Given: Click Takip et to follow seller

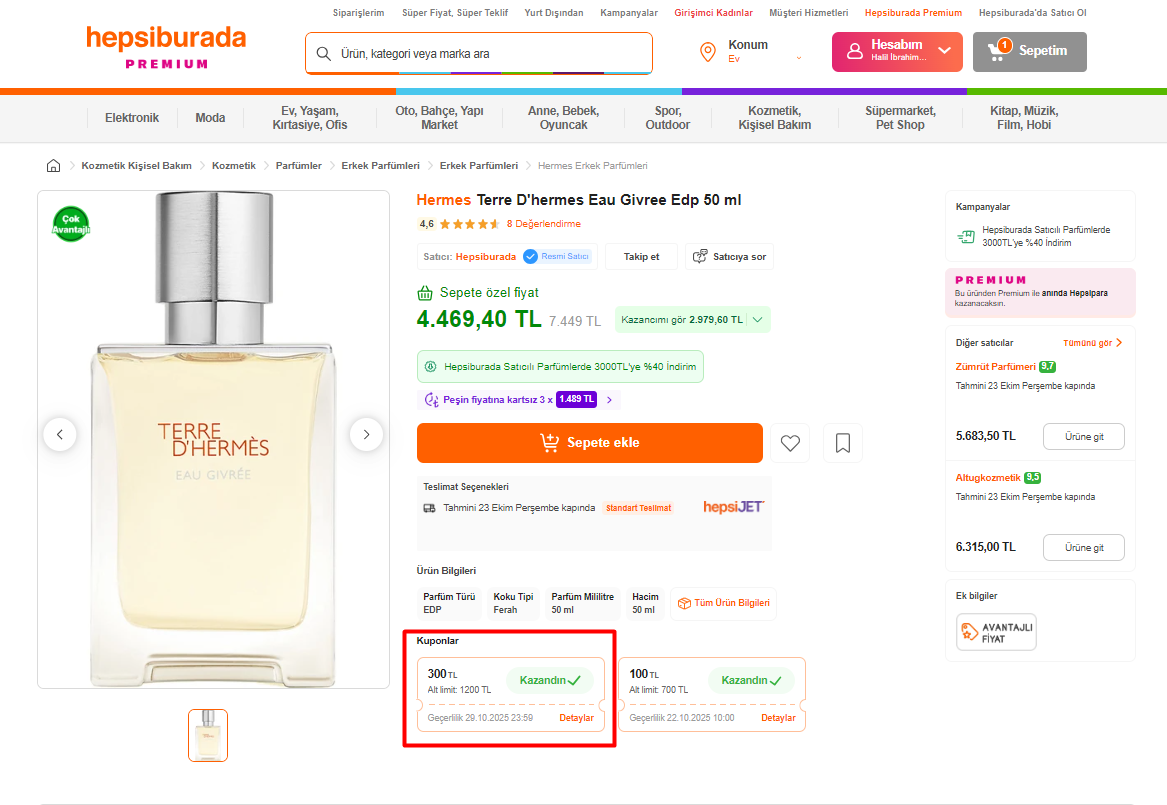Looking at the screenshot, I should (641, 257).
